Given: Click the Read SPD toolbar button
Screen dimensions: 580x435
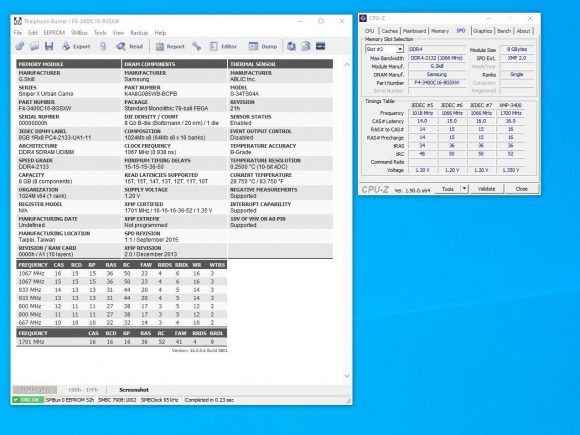Looking at the screenshot, I should coord(129,46).
